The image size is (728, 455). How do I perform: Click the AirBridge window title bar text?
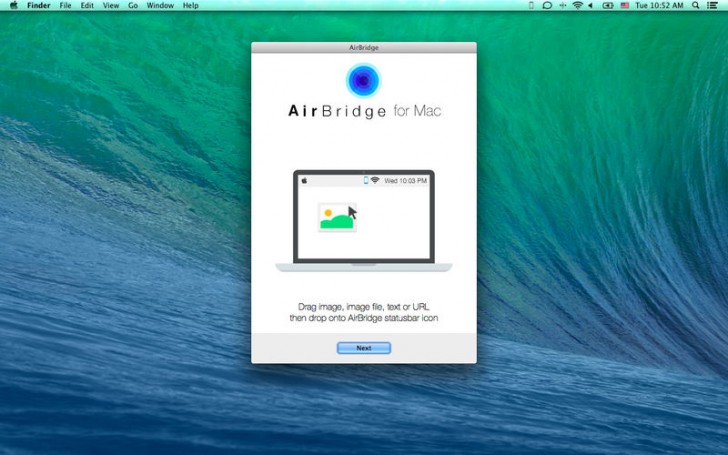[364, 47]
